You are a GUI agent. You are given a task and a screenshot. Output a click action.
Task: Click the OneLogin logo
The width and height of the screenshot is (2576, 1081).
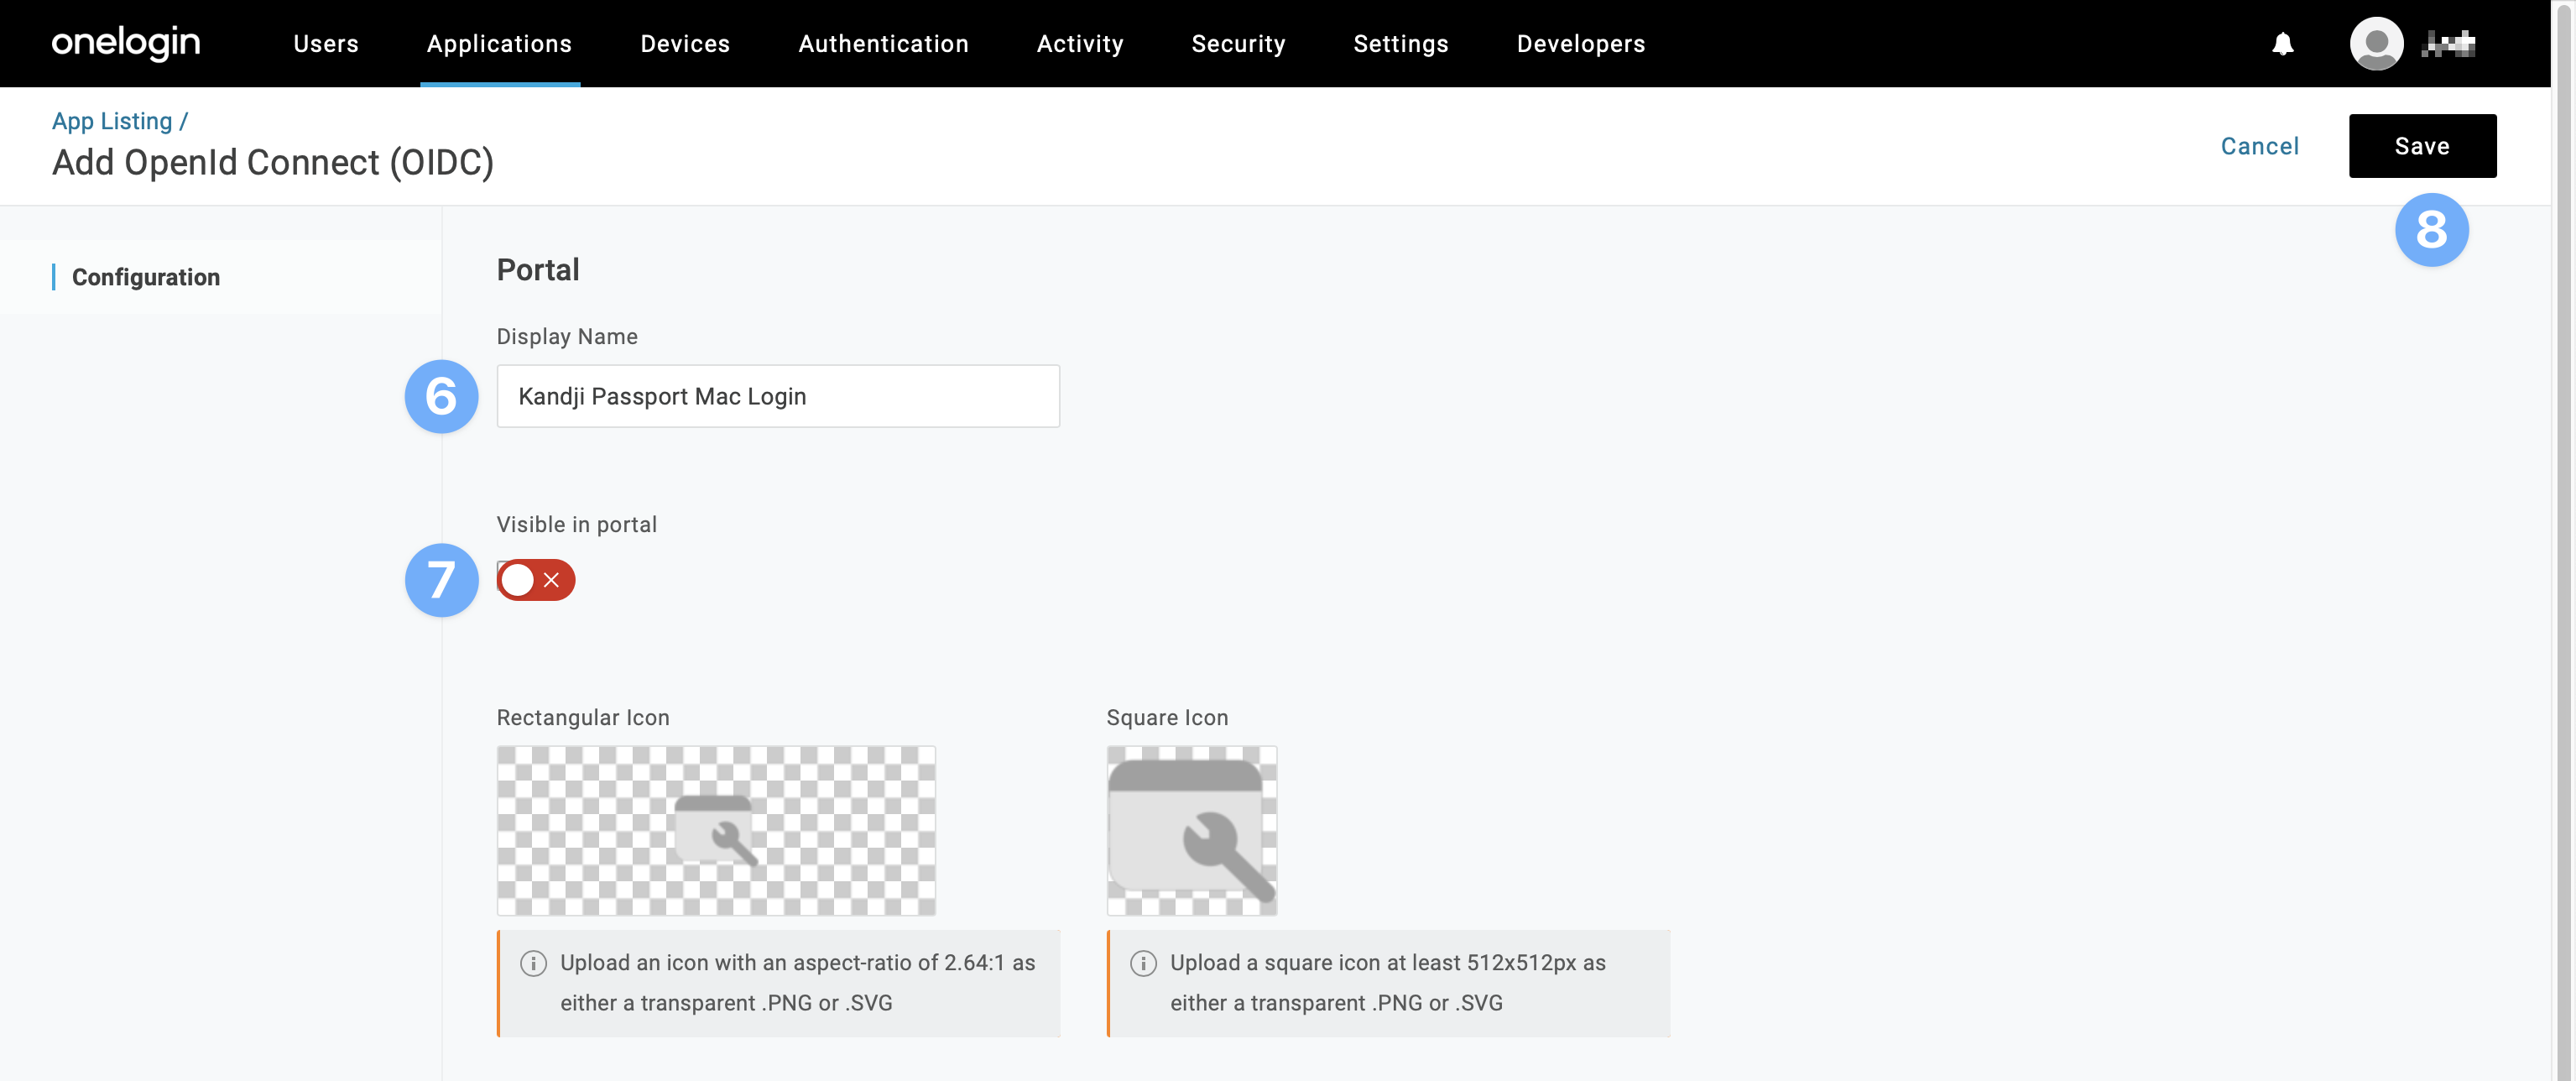tap(126, 43)
